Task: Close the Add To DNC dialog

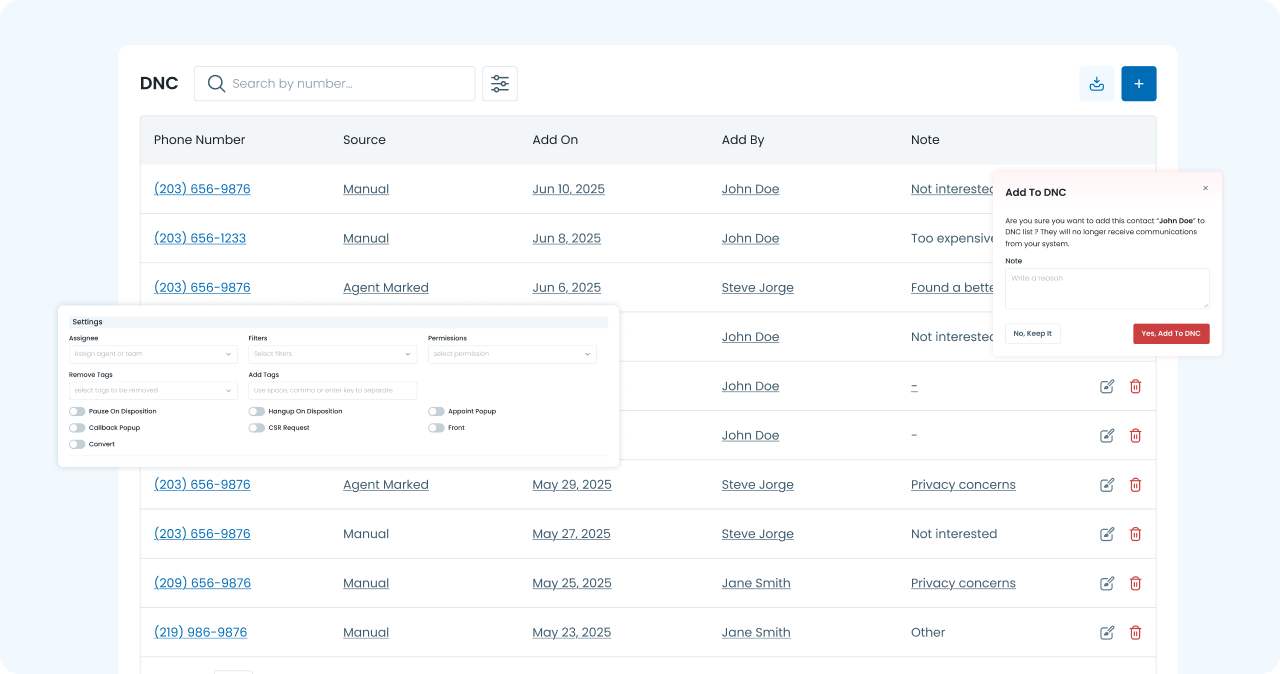Action: pos(1205,188)
